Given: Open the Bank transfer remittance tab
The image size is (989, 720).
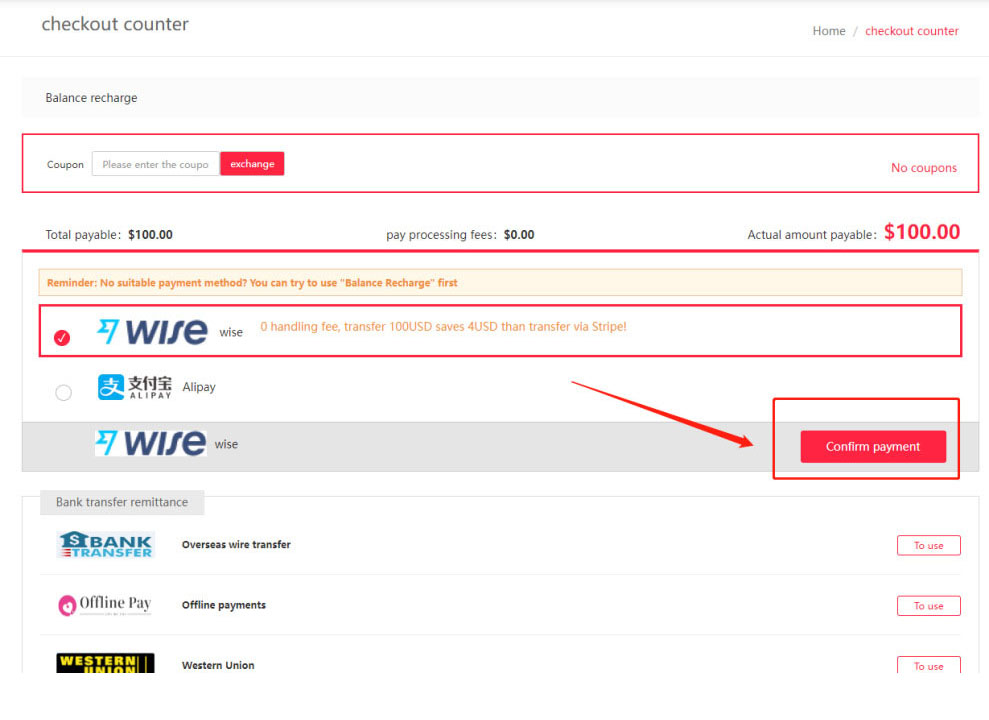Looking at the screenshot, I should (122, 502).
